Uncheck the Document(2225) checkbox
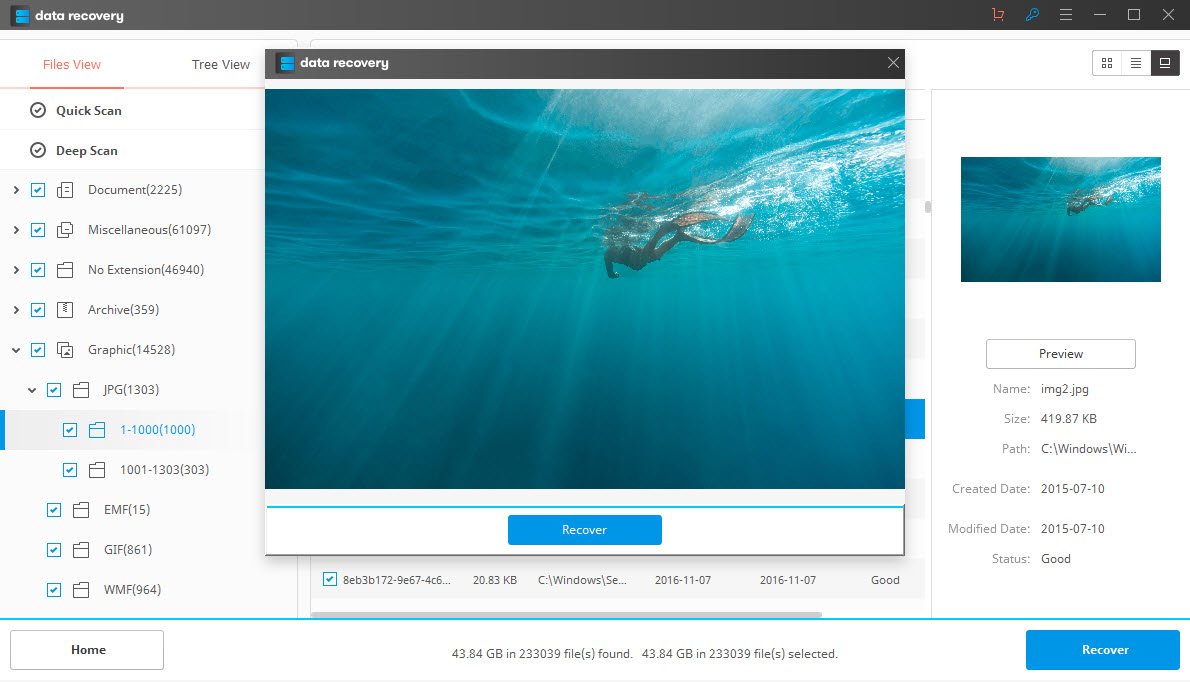The width and height of the screenshot is (1190, 682). tap(37, 189)
